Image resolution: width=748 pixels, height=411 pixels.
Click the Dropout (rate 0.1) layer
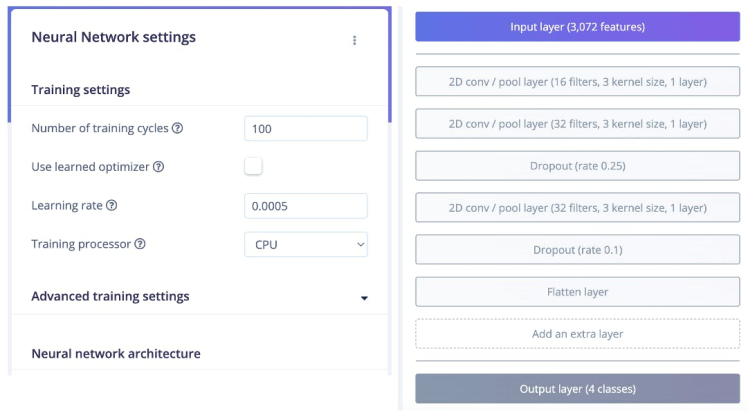pos(577,249)
